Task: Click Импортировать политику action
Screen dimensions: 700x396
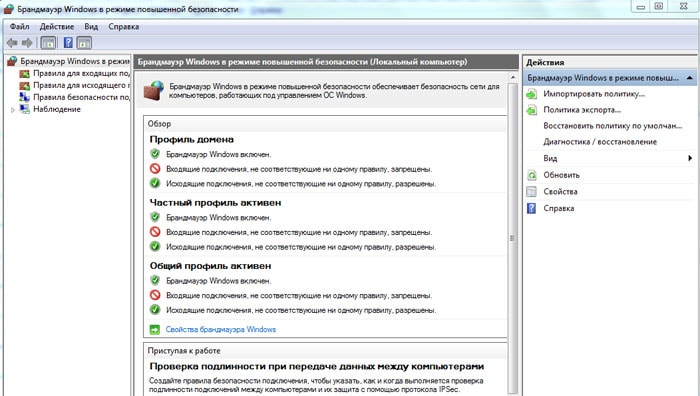Action: pyautogui.click(x=594, y=94)
